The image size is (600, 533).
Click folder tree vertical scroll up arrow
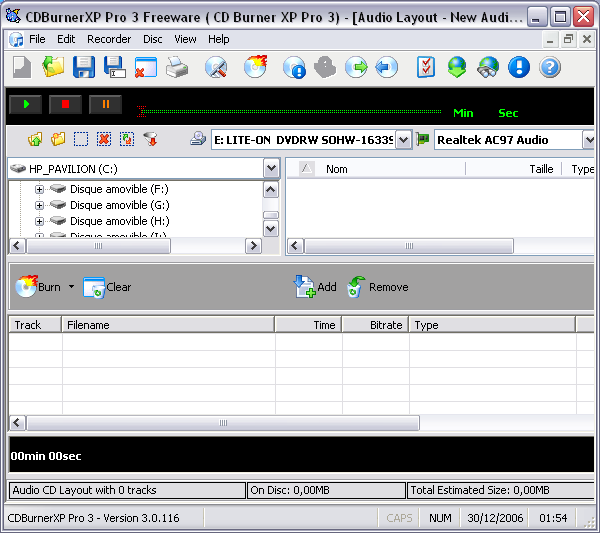click(271, 190)
